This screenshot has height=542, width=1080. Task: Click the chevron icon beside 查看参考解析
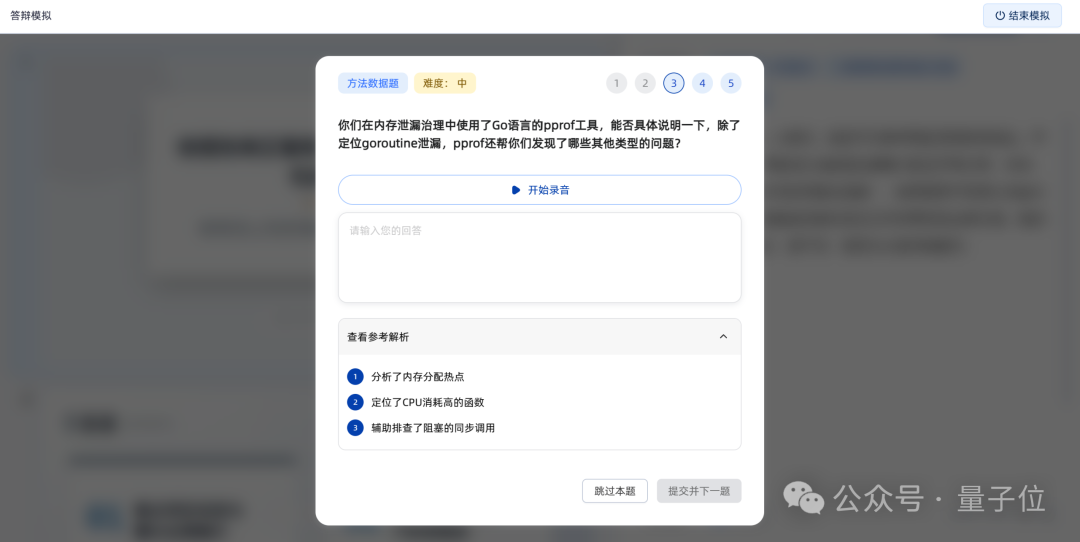coord(723,337)
